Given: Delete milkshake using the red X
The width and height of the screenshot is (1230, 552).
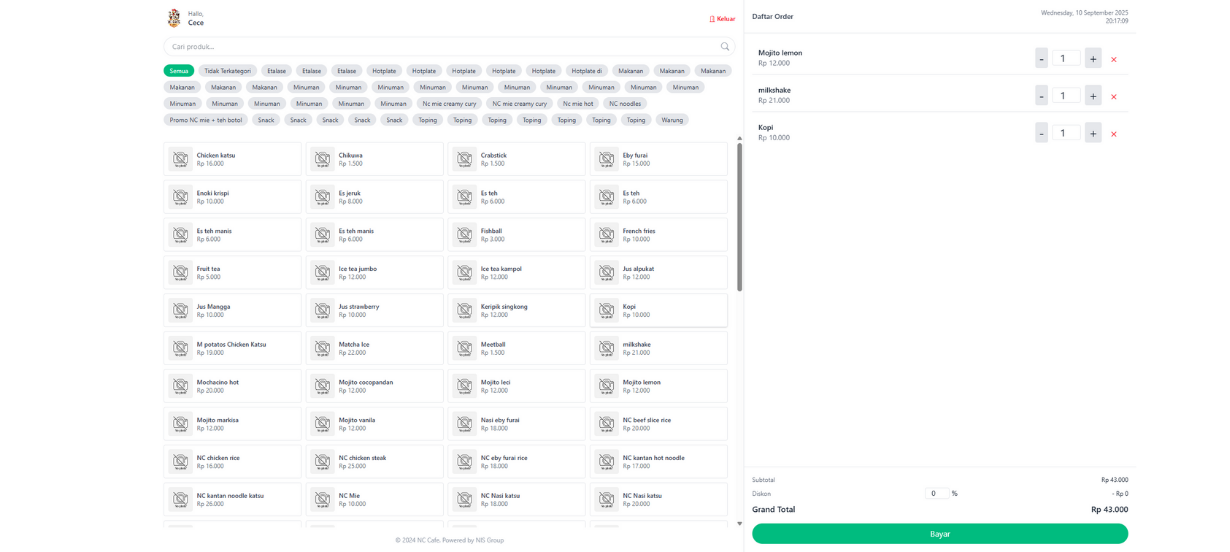Looking at the screenshot, I should pyautogui.click(x=1113, y=97).
